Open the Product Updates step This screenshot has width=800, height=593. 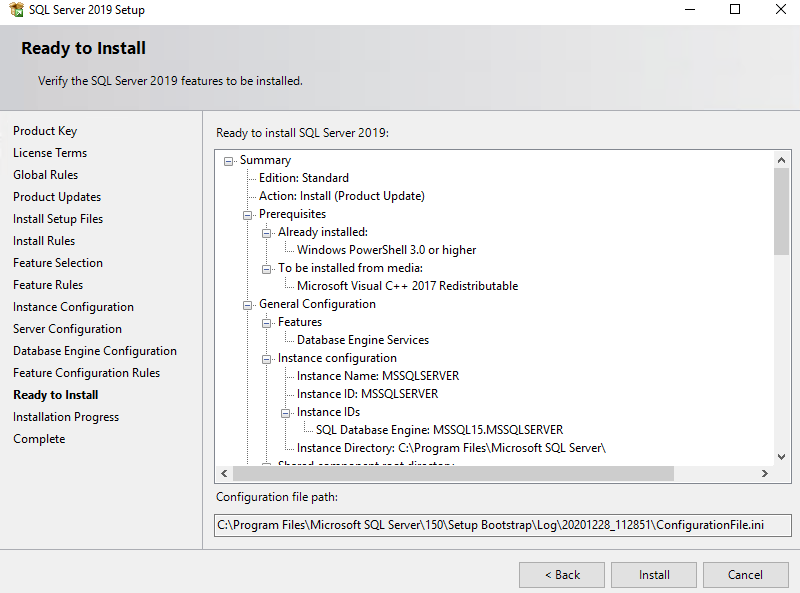[x=57, y=197]
